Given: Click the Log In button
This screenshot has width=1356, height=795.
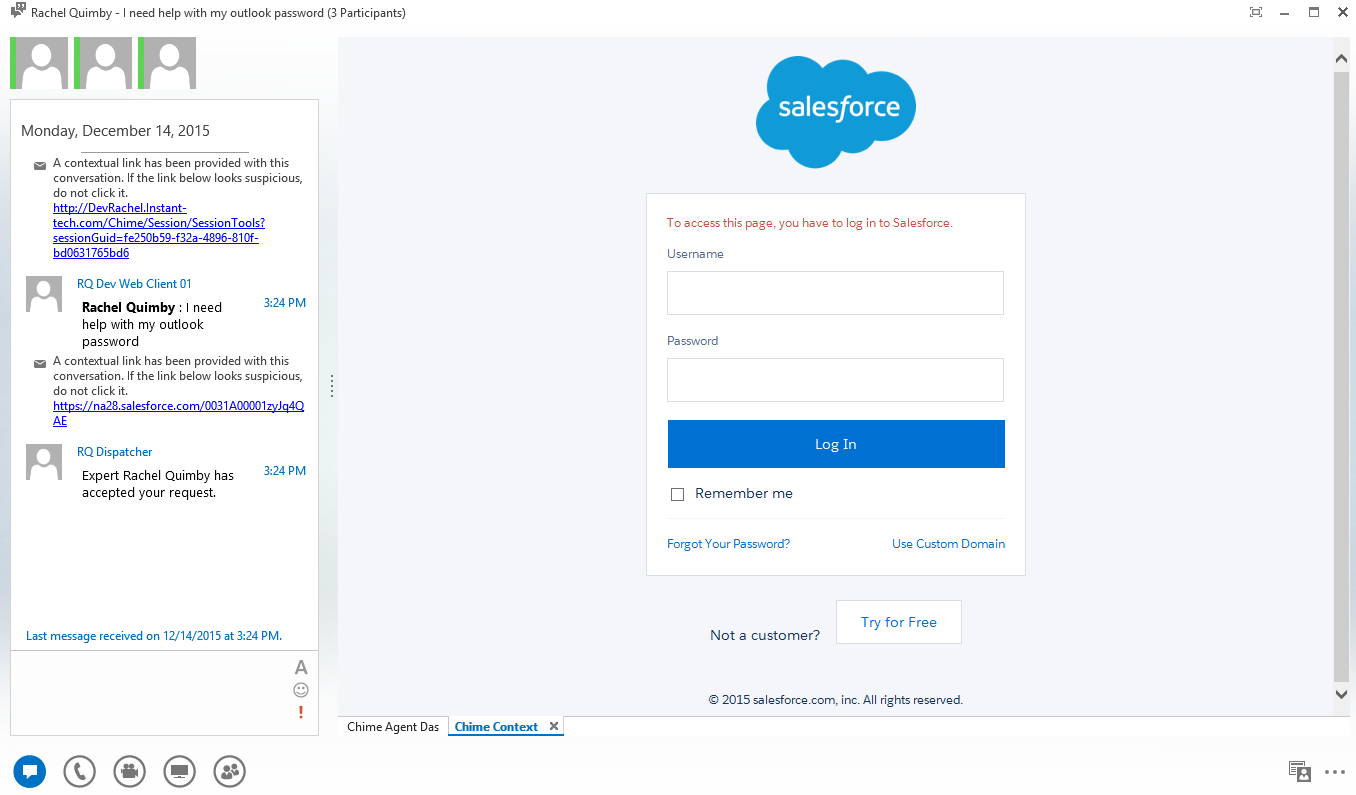Looking at the screenshot, I should (836, 444).
